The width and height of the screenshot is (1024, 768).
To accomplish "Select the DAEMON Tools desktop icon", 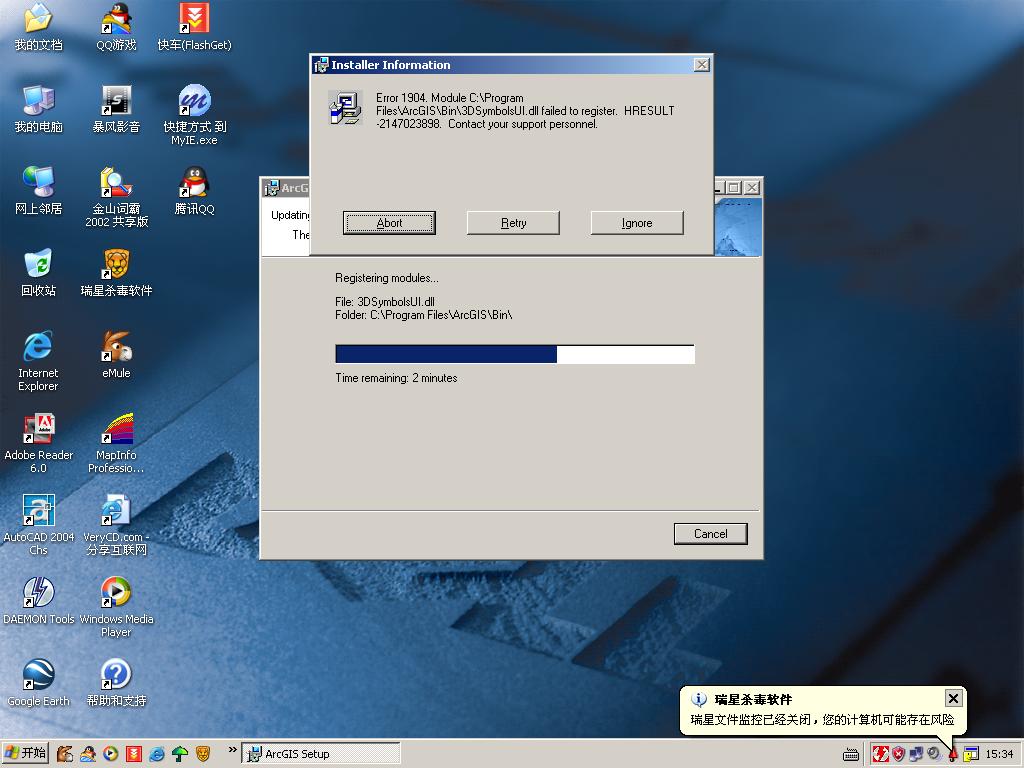I will [x=39, y=601].
